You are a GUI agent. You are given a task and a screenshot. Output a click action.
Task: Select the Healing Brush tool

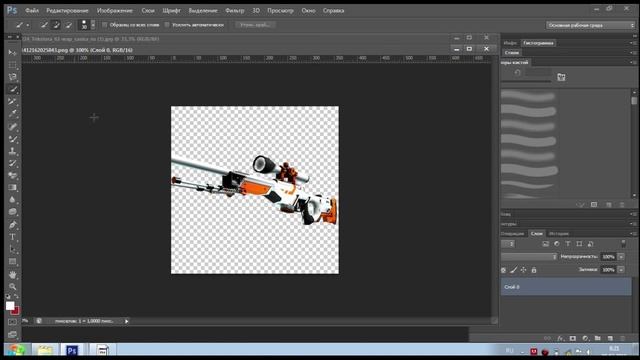[x=13, y=127]
